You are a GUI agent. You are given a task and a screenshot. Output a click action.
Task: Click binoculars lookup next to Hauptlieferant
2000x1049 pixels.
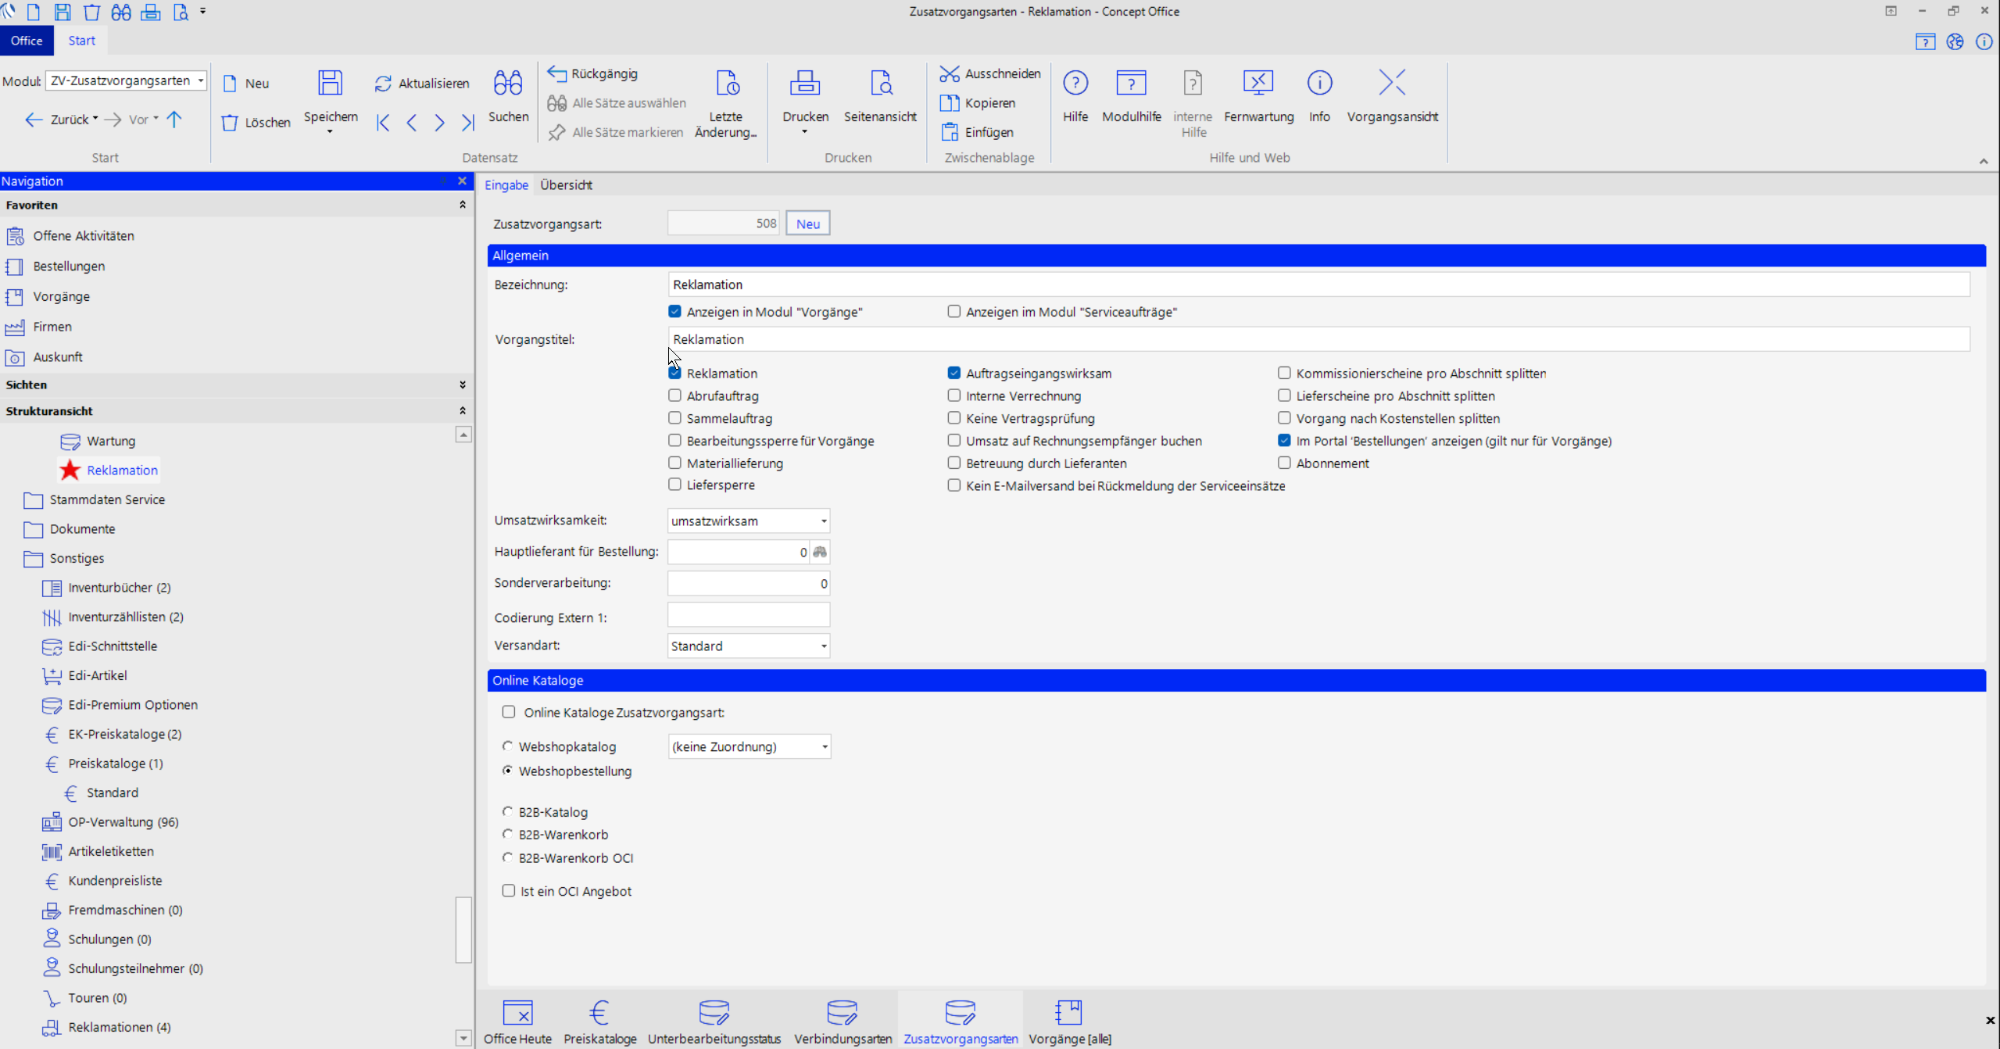point(820,552)
